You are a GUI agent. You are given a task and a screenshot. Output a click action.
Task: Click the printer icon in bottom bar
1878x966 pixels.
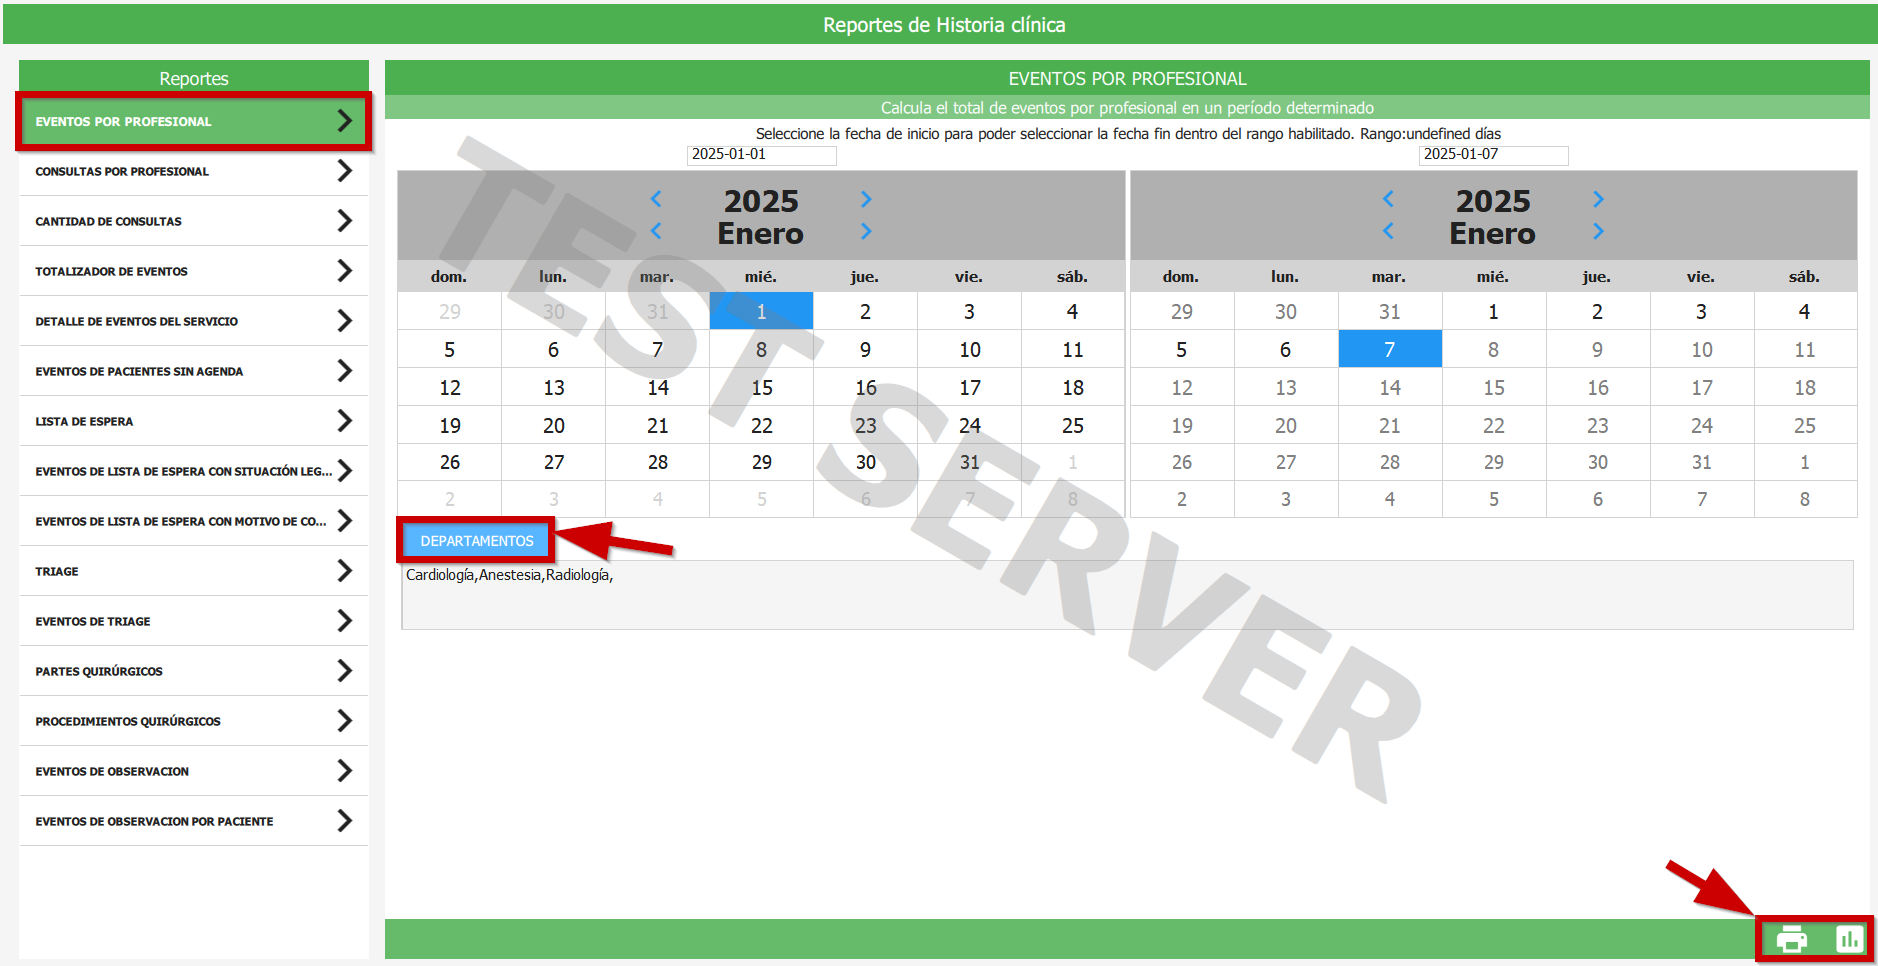tap(1791, 940)
